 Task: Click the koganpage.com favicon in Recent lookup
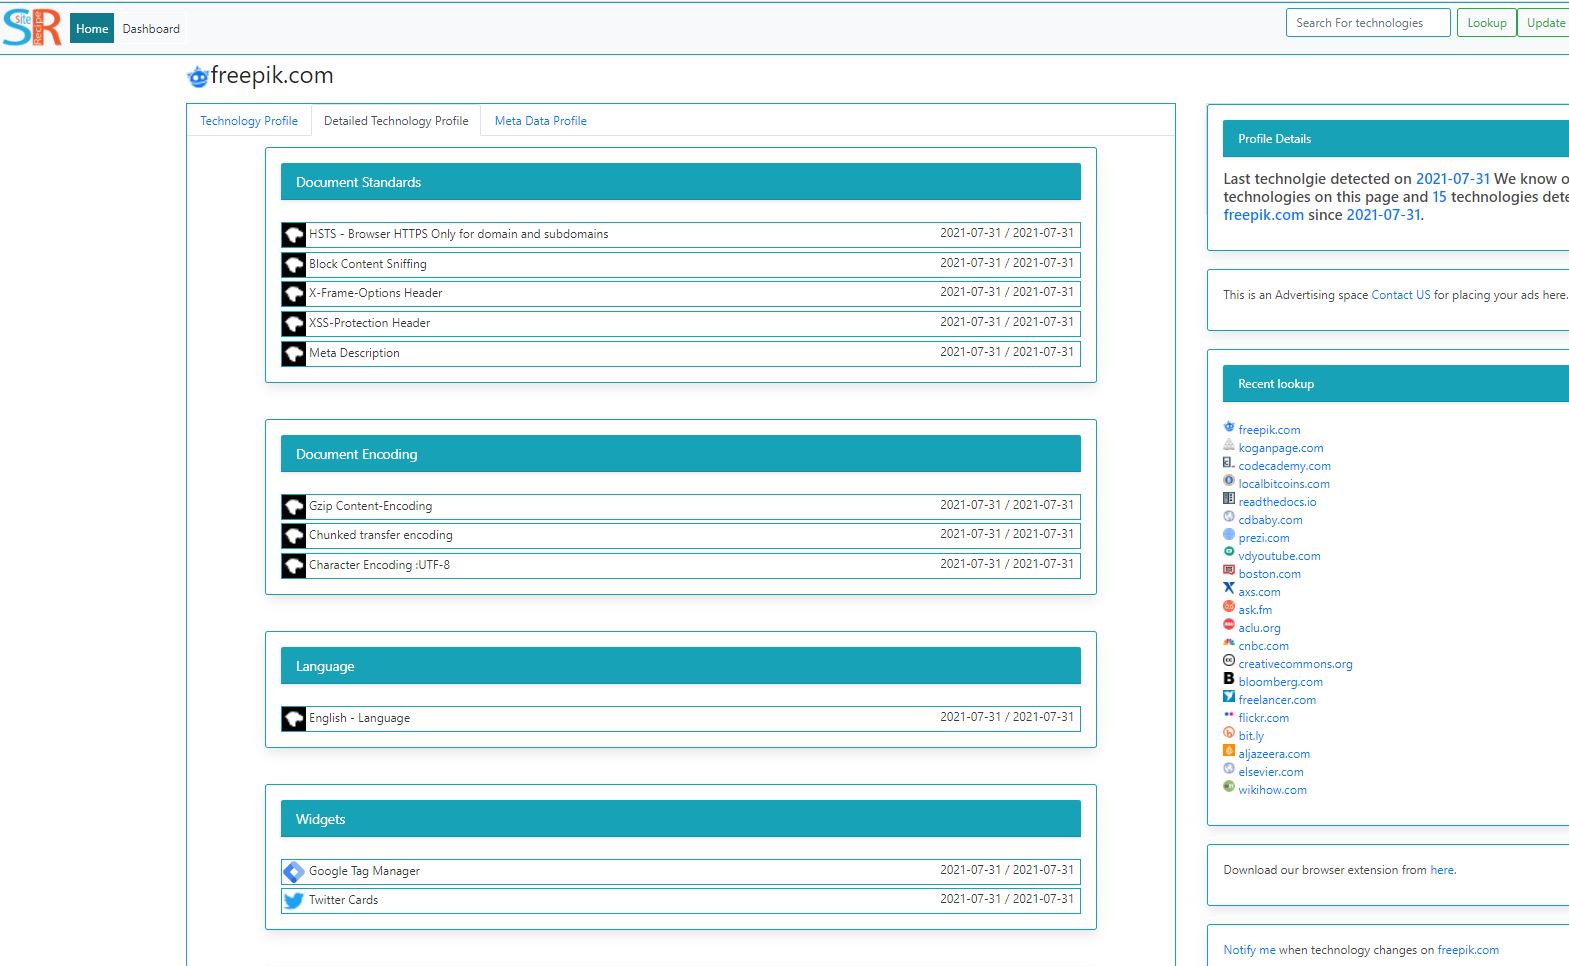coord(1229,445)
